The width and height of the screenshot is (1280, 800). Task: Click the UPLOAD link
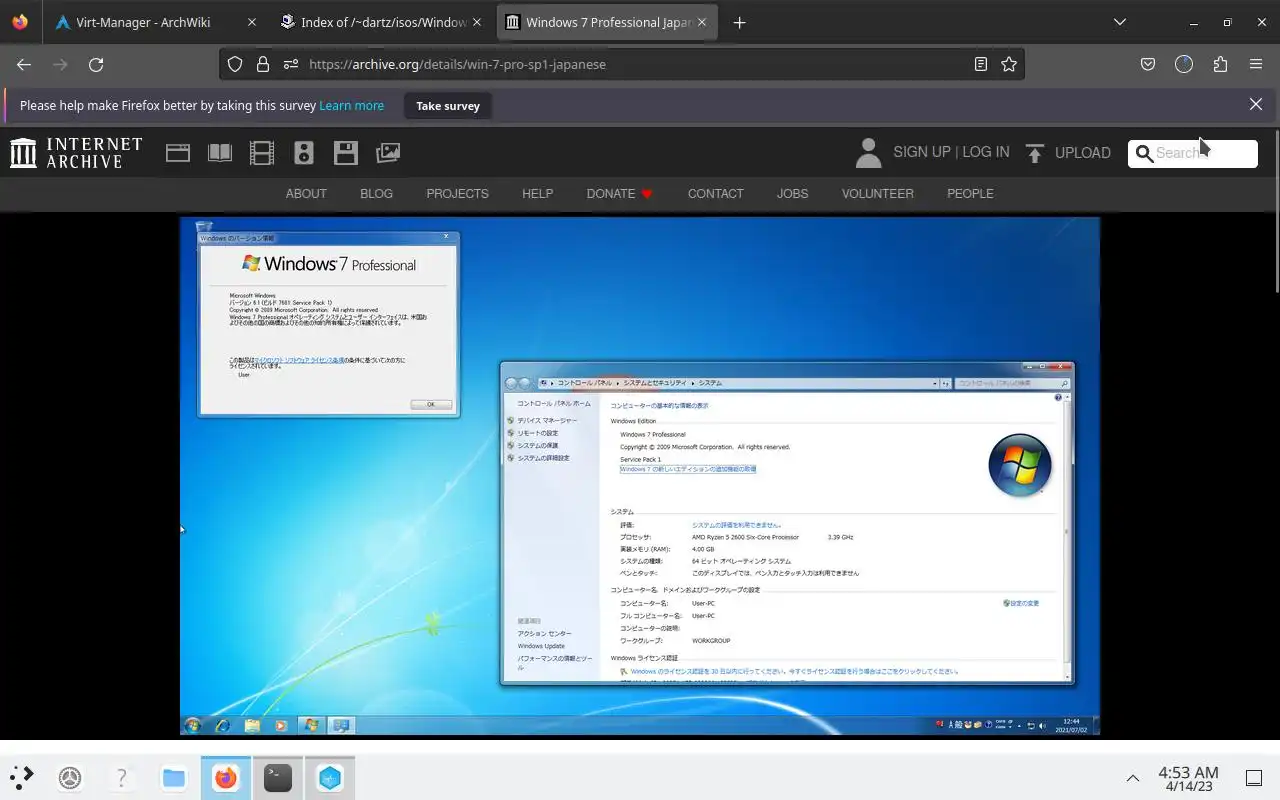coord(1082,153)
